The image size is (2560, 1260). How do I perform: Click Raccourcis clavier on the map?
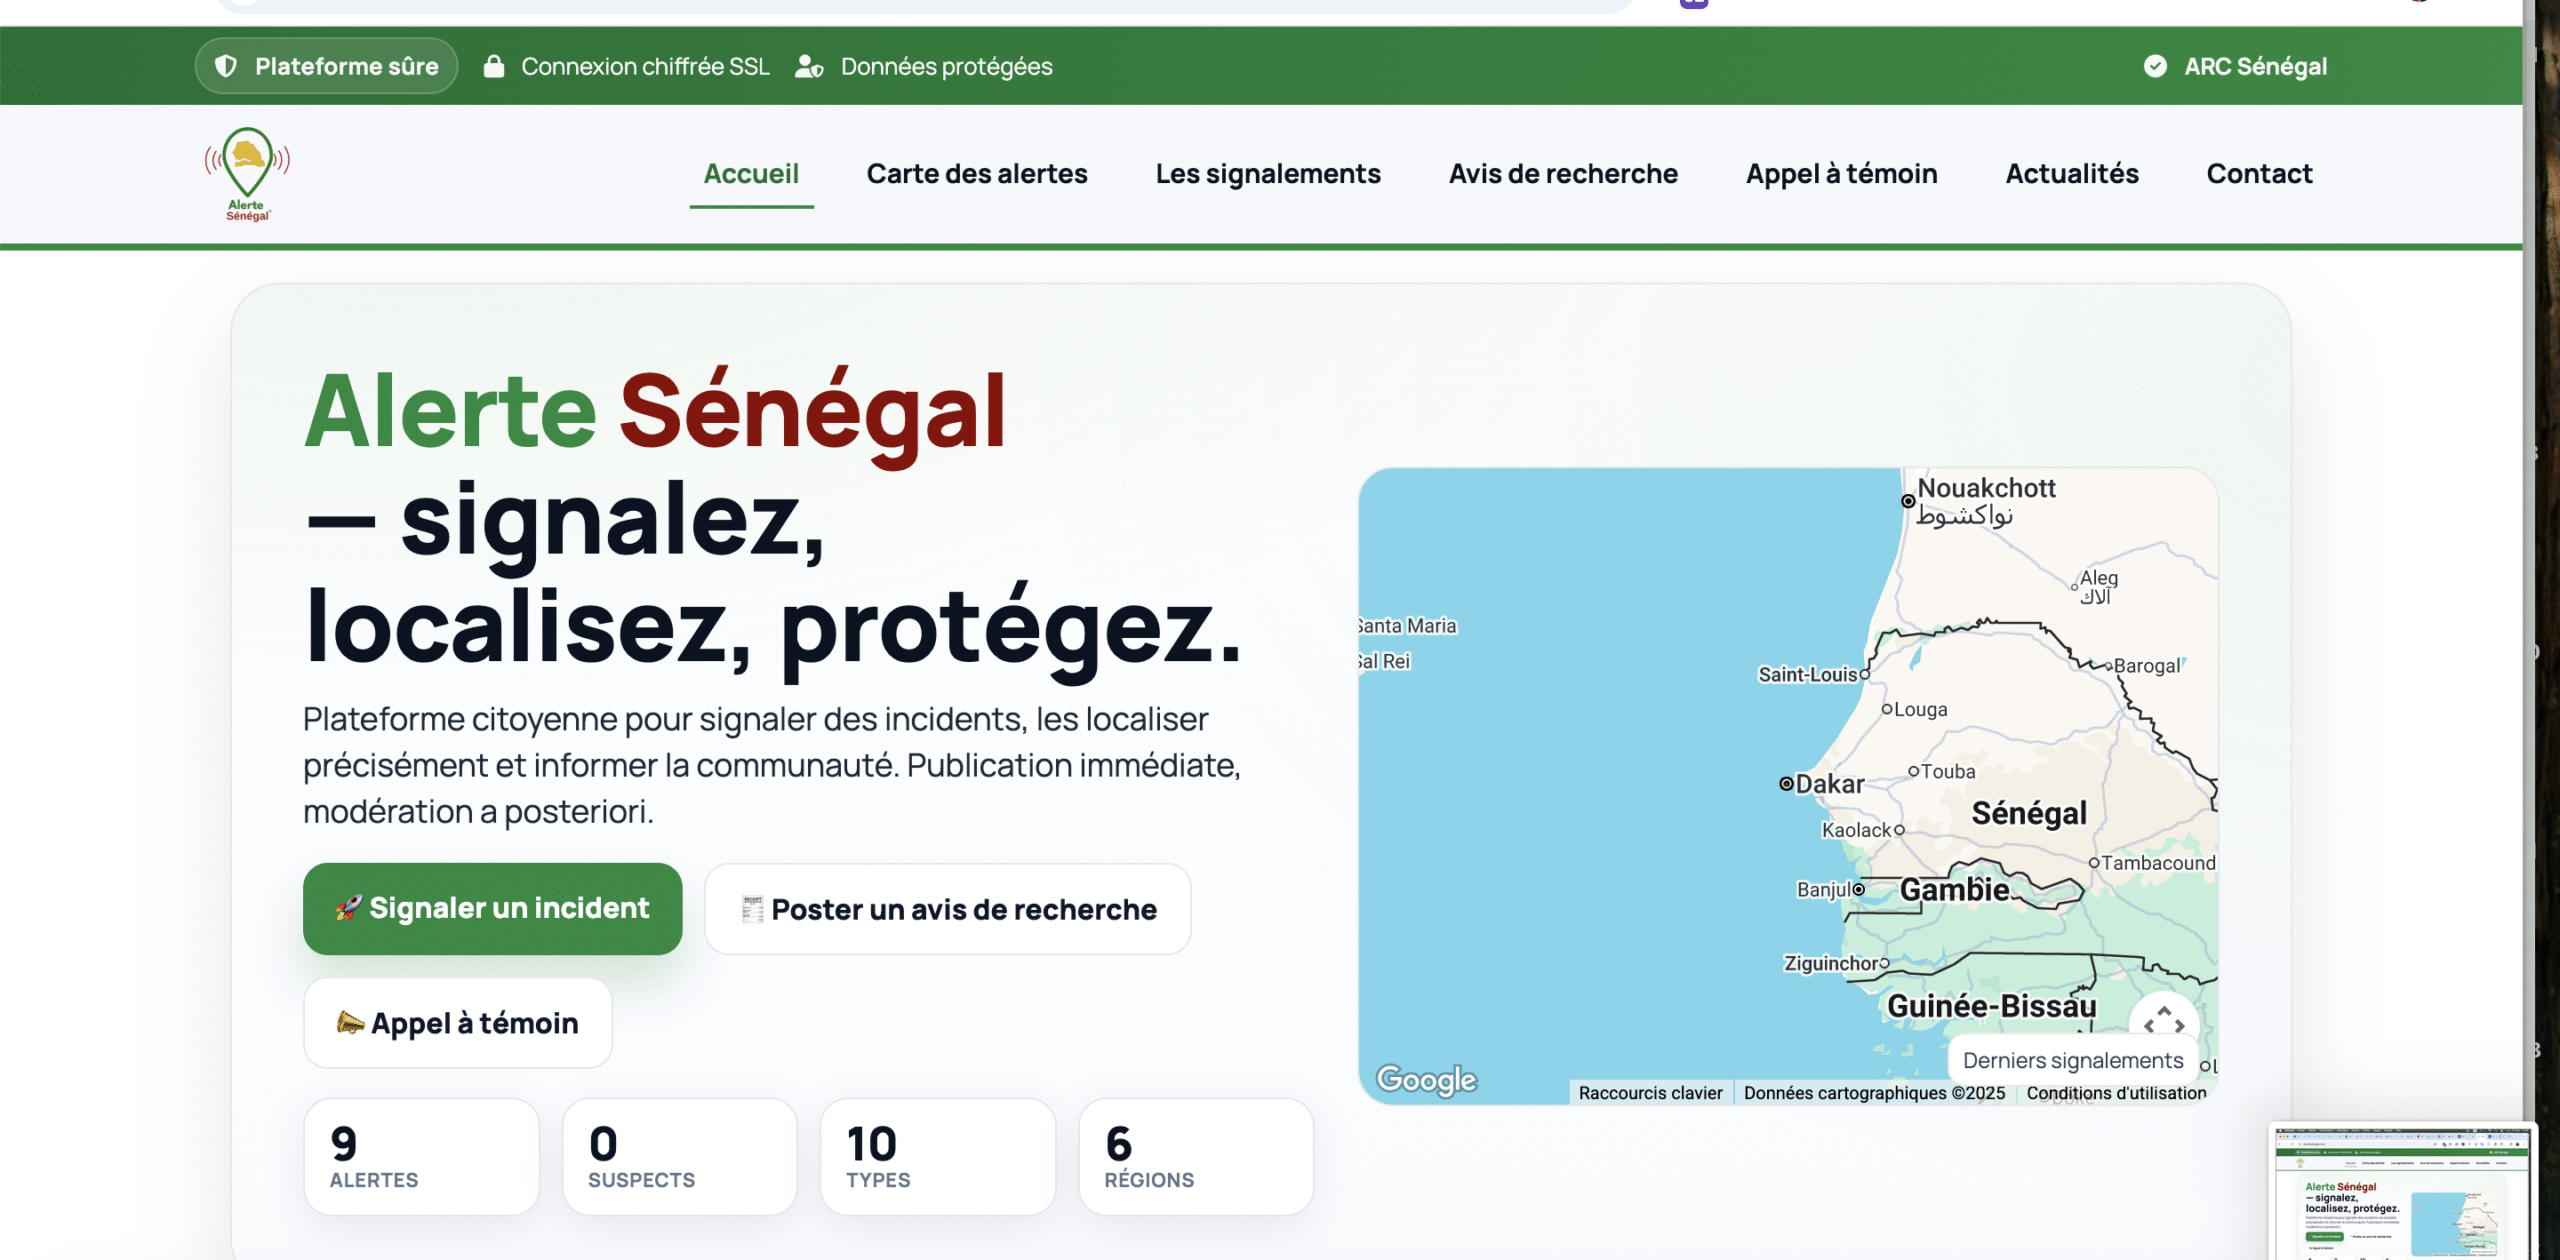click(1649, 1093)
